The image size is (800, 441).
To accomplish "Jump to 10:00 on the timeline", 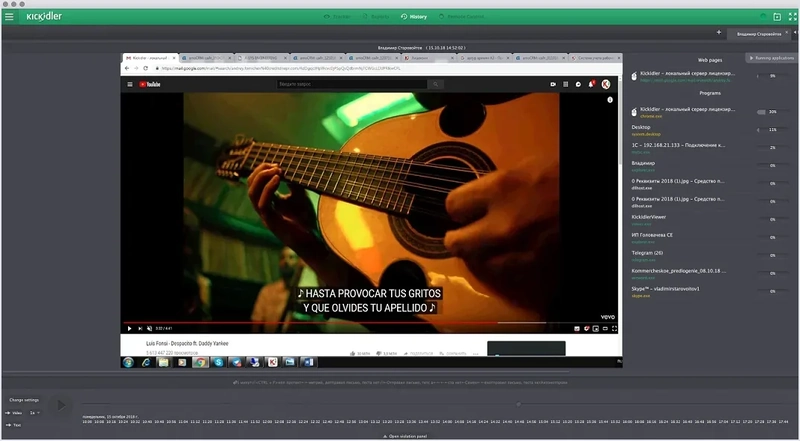I will pos(87,422).
